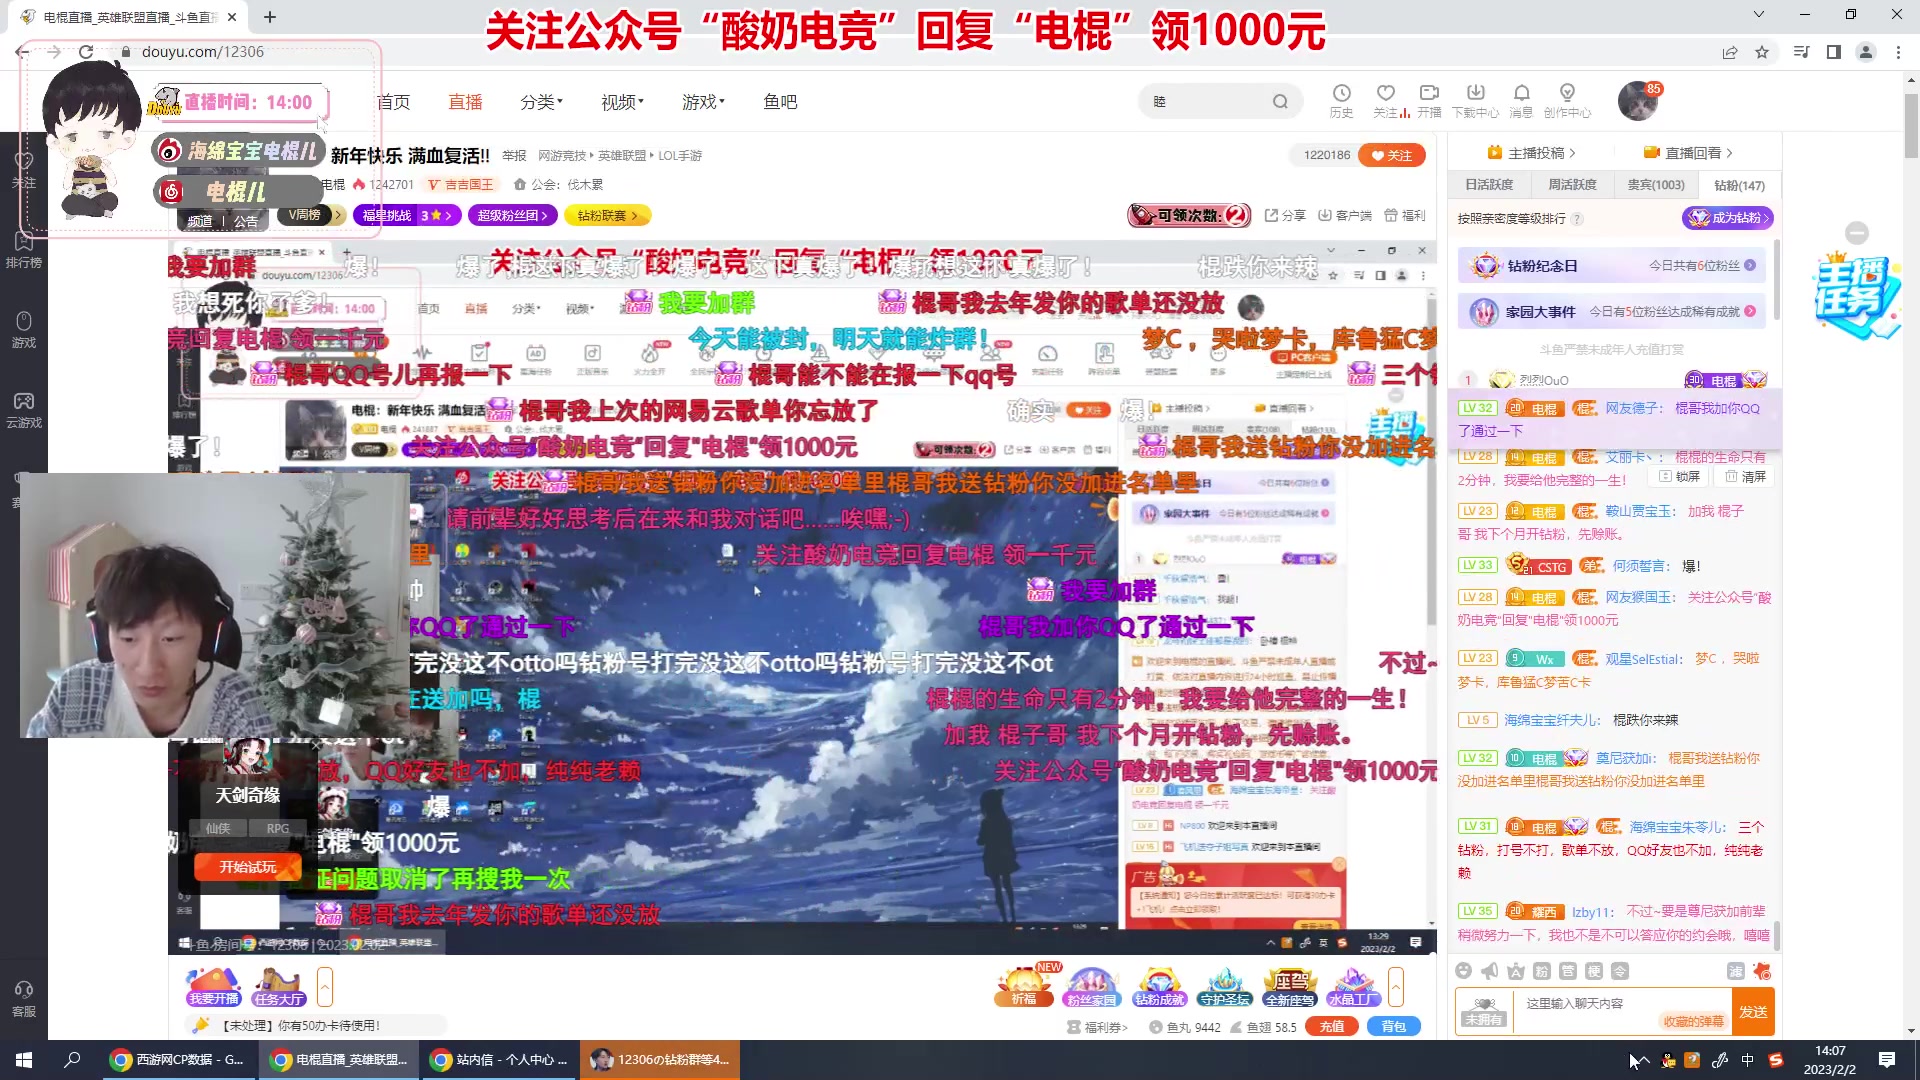Switch to 钻粉(147) tab

(x=1739, y=185)
